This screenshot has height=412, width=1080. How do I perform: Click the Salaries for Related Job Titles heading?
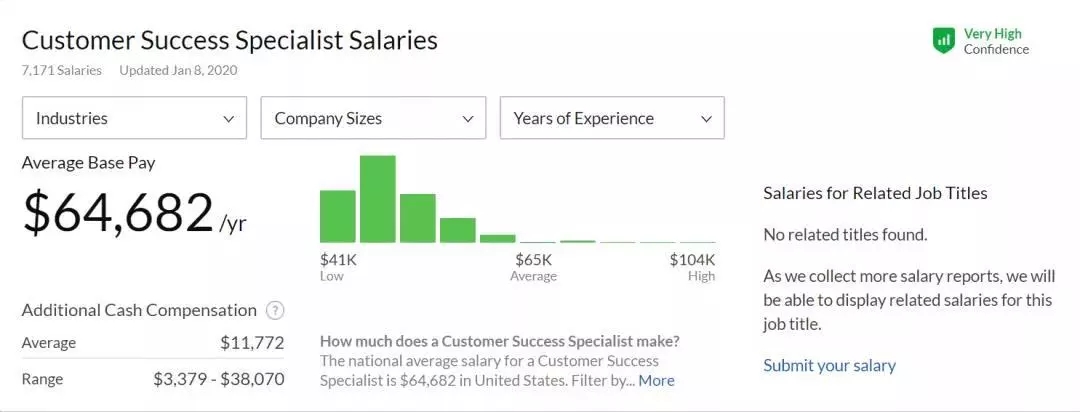[875, 193]
